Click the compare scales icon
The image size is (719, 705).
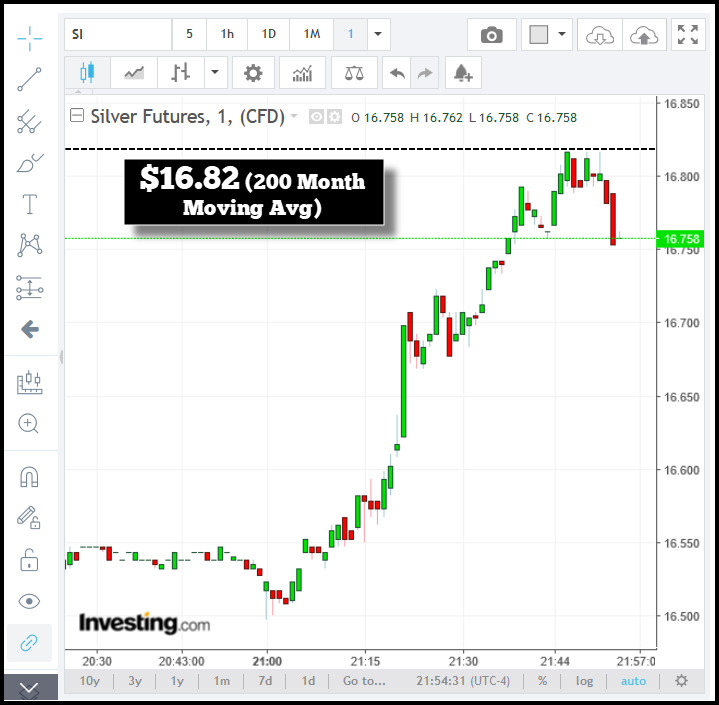354,73
